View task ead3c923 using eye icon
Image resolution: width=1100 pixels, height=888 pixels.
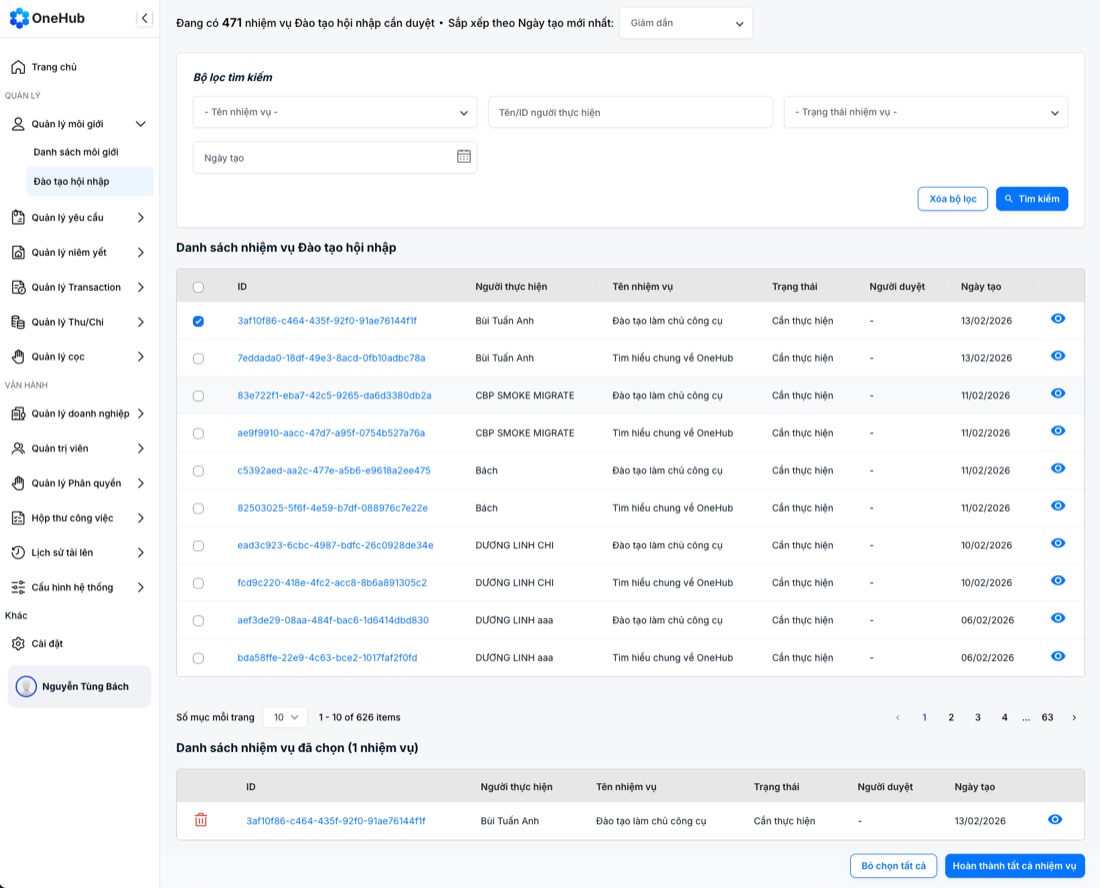point(1058,544)
